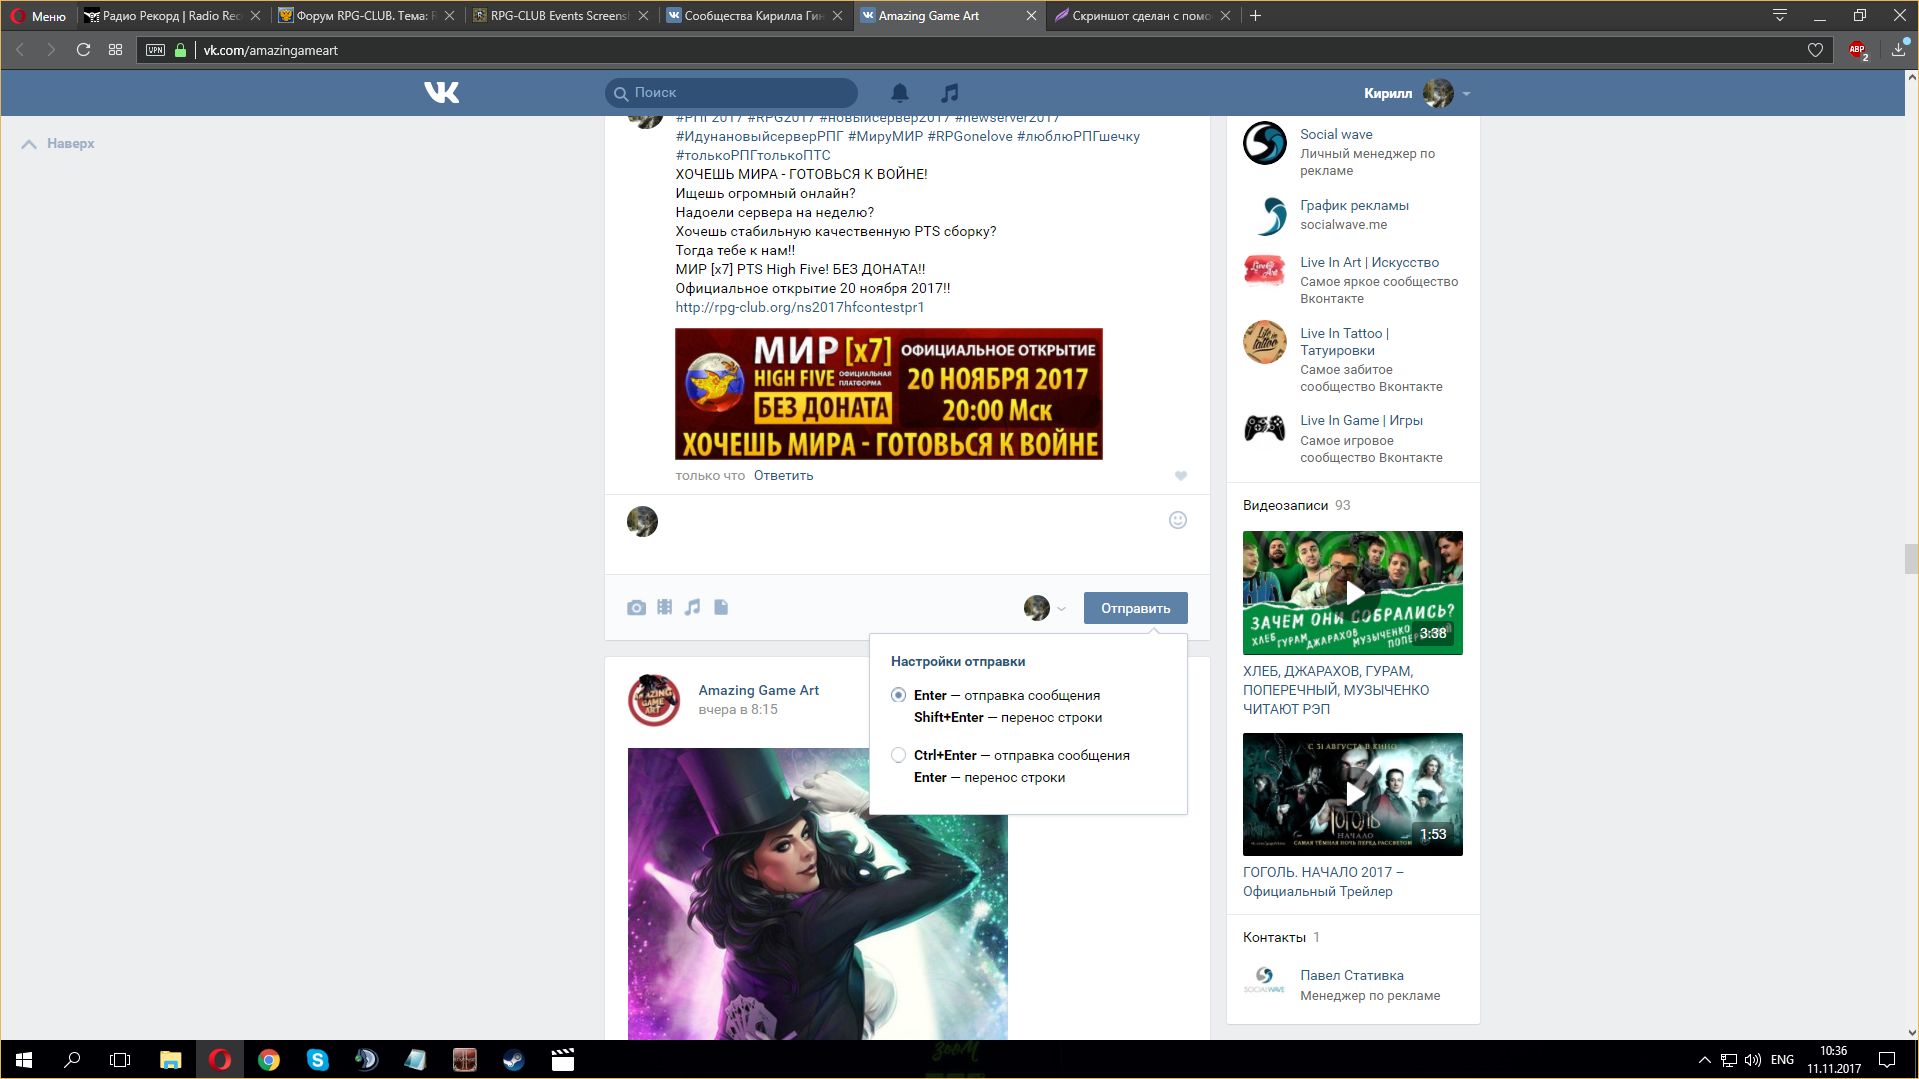1919x1079 pixels.
Task: Open the График рекламы link
Action: 1354,205
